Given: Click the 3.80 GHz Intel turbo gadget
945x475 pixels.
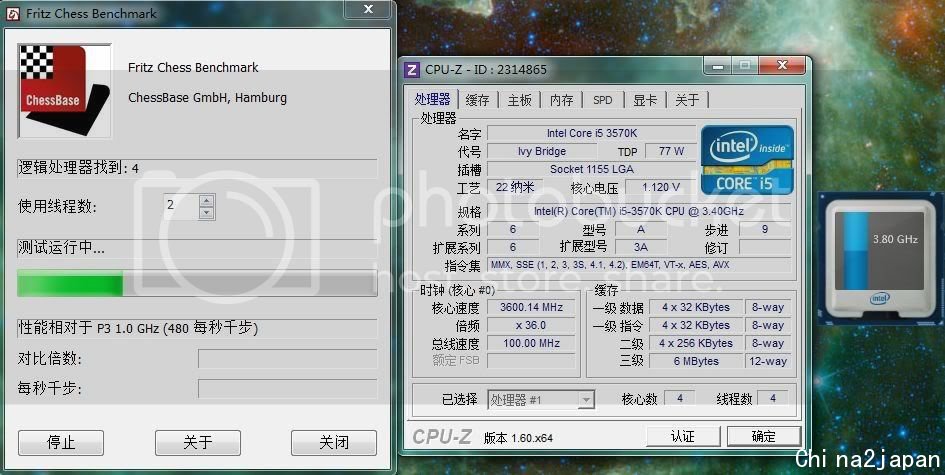Looking at the screenshot, I should (881, 259).
